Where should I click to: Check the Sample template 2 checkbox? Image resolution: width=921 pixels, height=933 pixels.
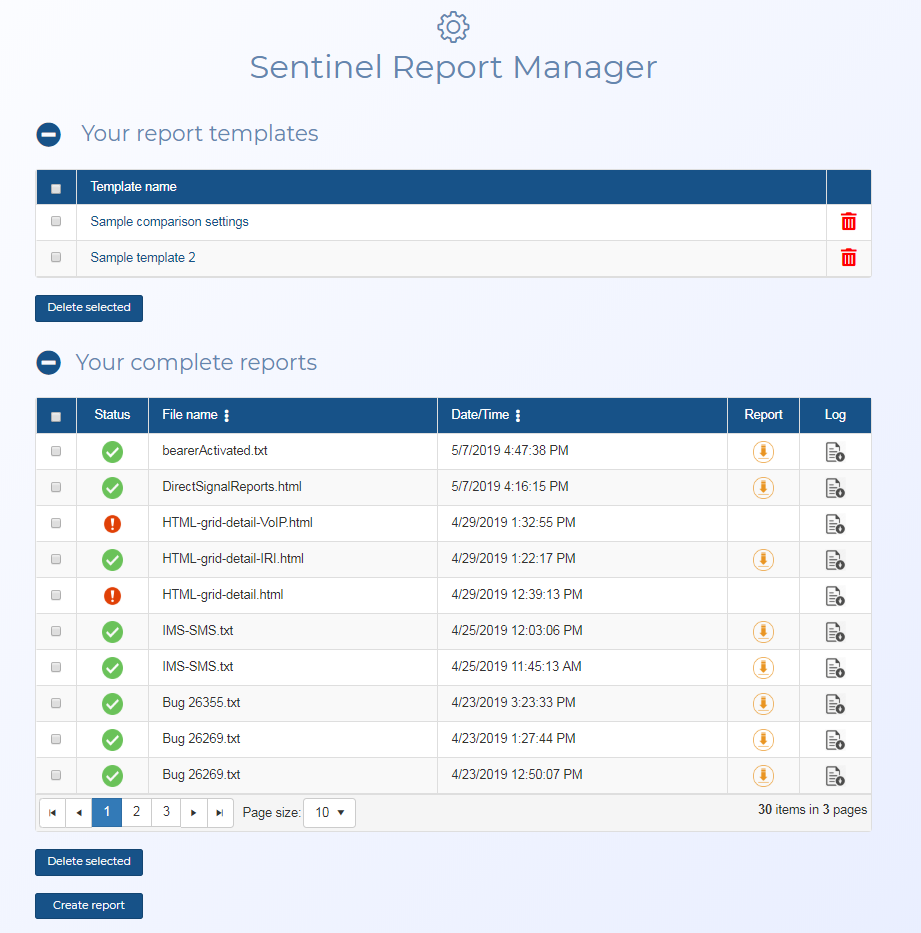[56, 257]
